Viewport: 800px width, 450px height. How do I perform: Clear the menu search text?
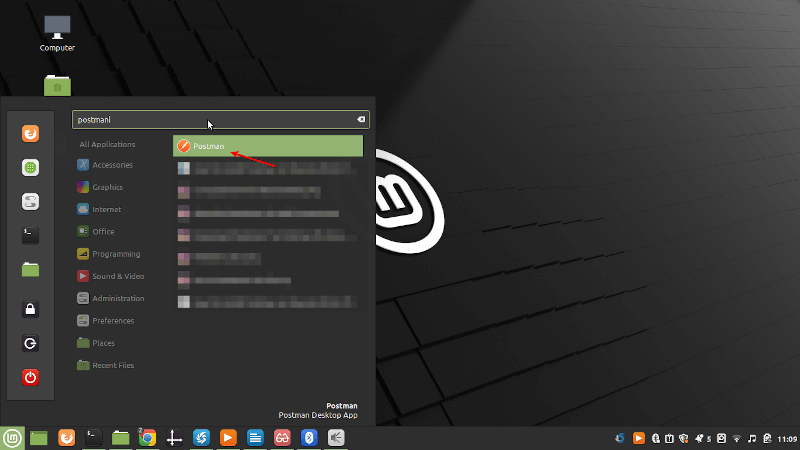pos(361,119)
